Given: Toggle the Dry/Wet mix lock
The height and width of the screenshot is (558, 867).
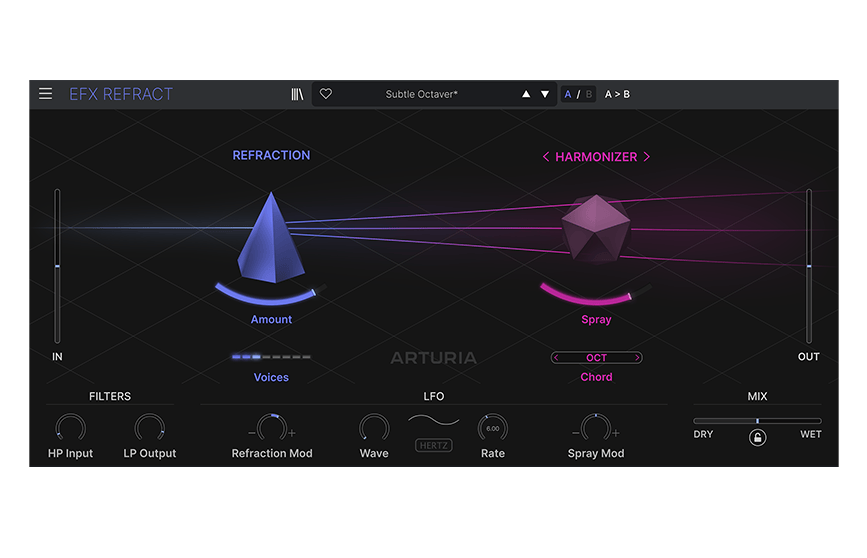Looking at the screenshot, I should click(x=757, y=437).
